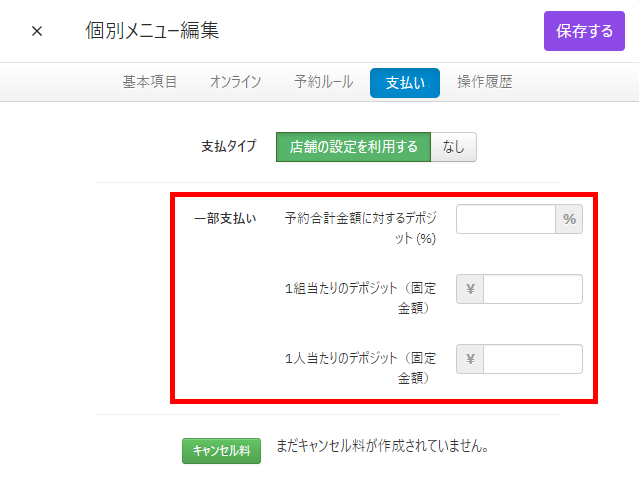Screen dimensions: 639x489
Task: Click the ¥ icon for 1組当たり deposit
Action: click(x=470, y=289)
